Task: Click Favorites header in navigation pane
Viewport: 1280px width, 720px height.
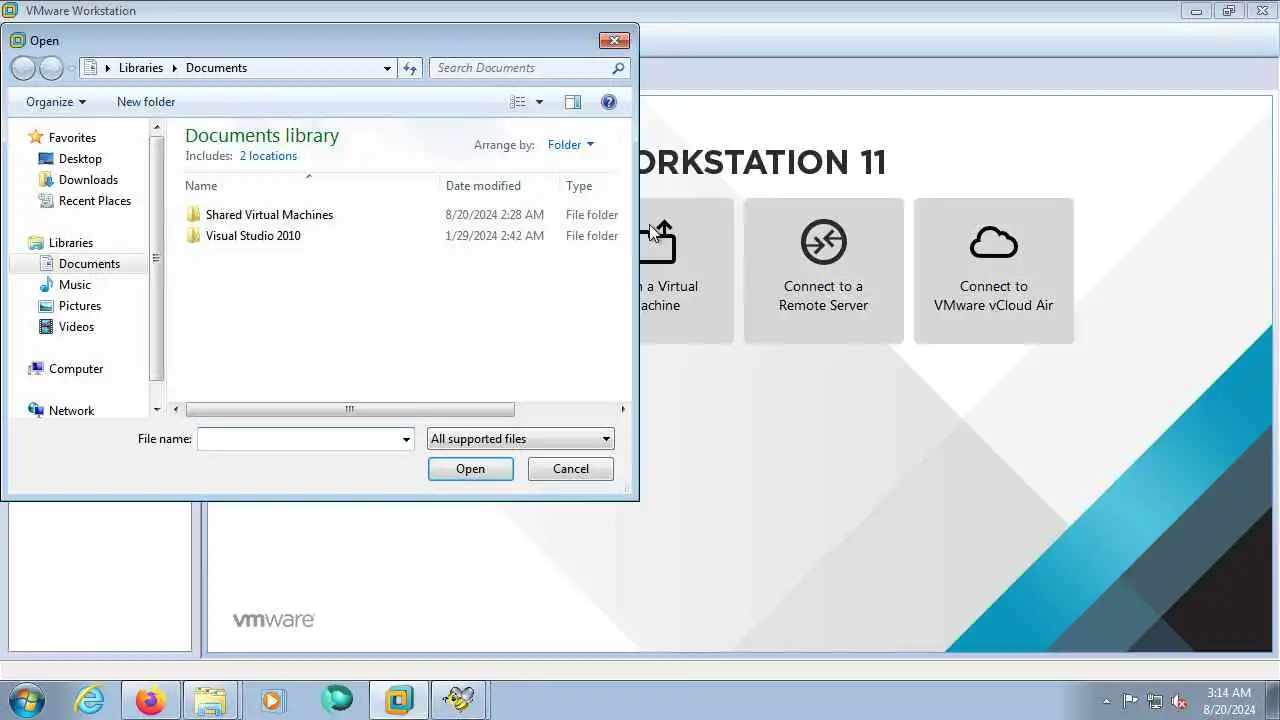Action: [x=72, y=138]
